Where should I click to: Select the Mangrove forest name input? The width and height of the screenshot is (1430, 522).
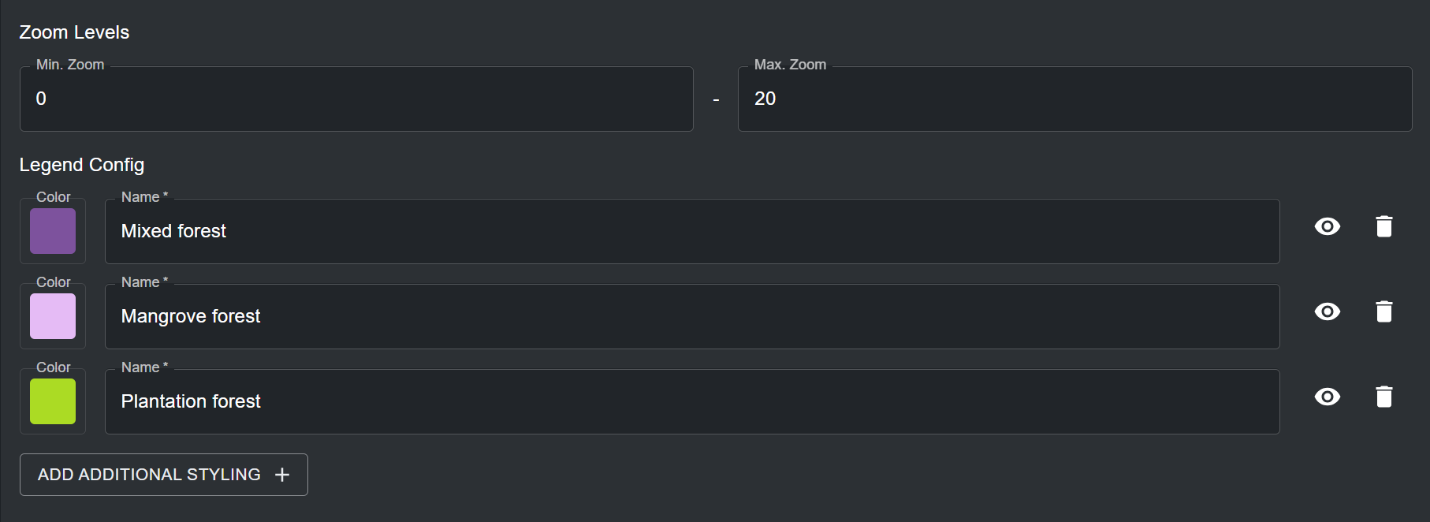pos(692,316)
